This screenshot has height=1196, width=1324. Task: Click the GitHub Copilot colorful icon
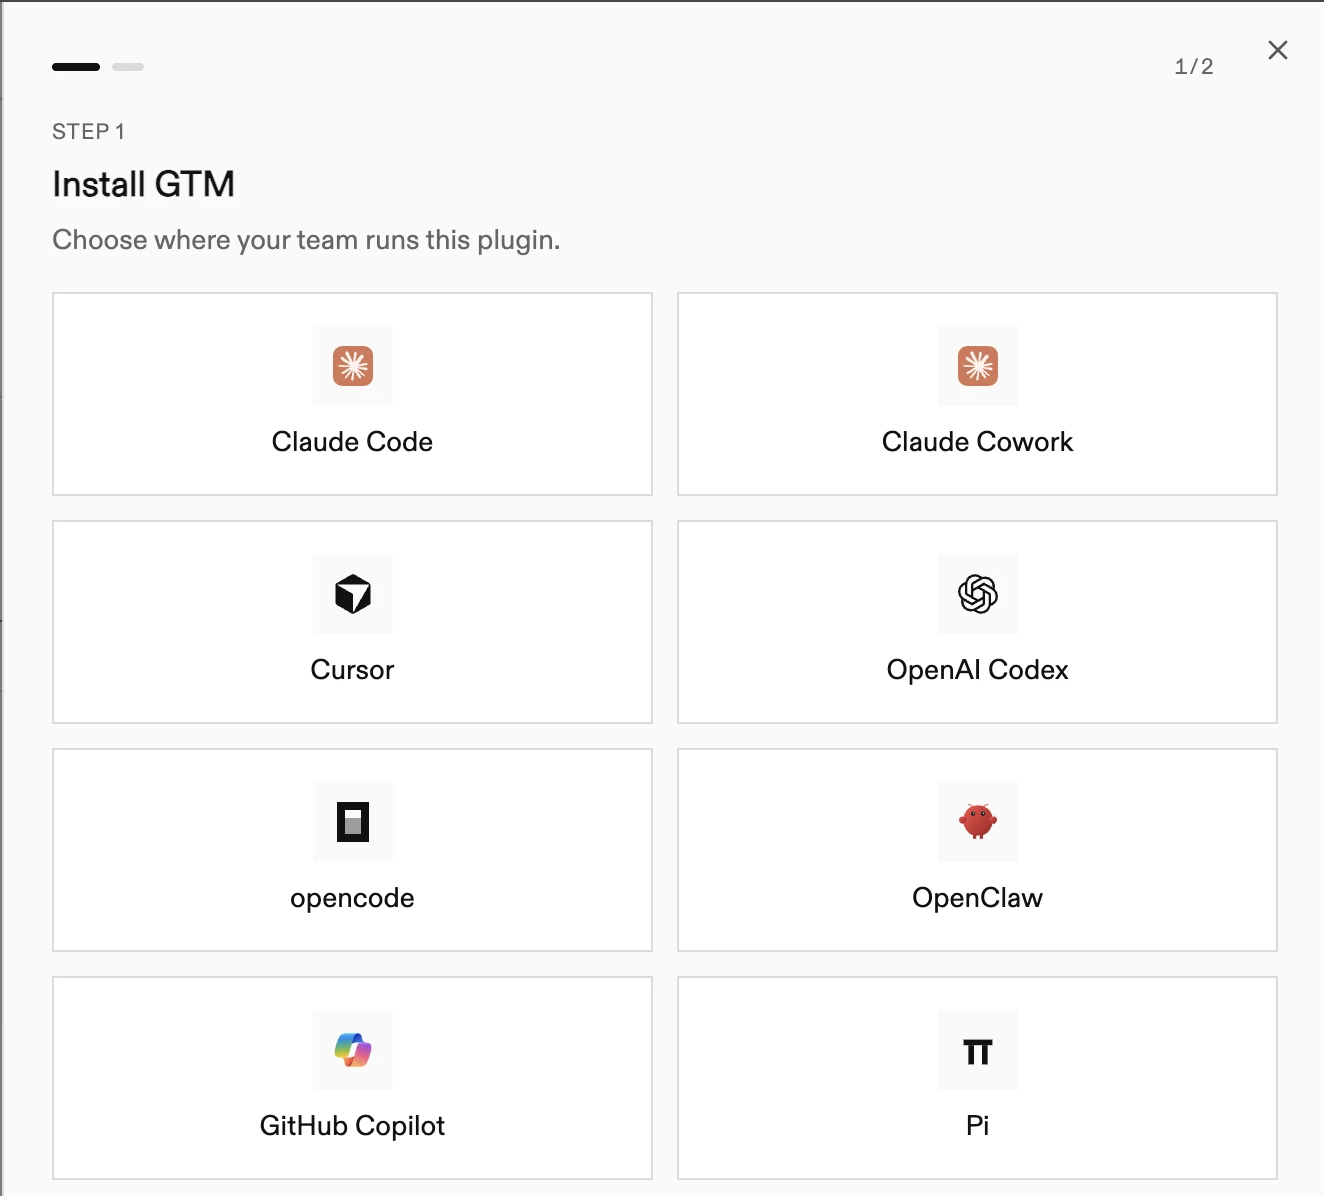pos(353,1050)
